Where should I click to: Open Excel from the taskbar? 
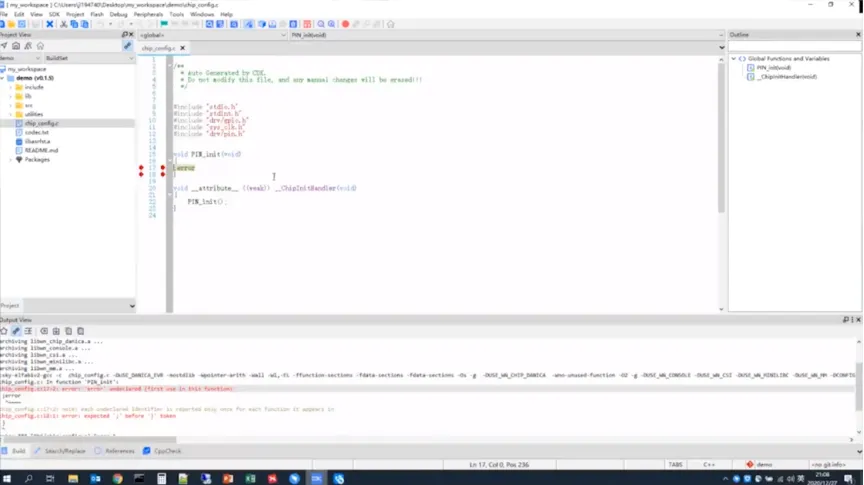click(x=250, y=478)
